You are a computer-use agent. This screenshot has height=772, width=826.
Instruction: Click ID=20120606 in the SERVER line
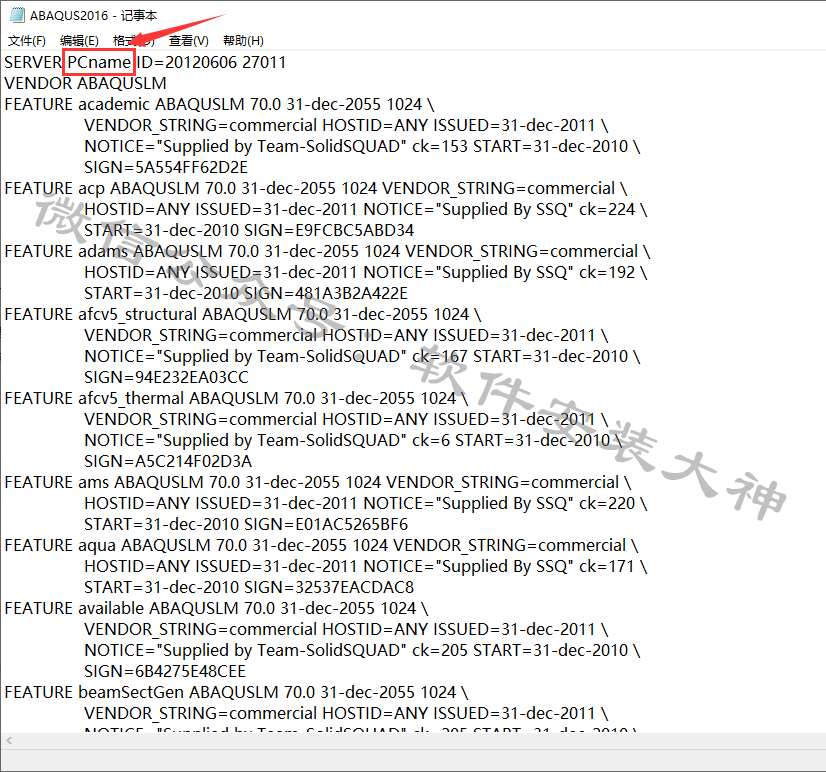point(187,62)
